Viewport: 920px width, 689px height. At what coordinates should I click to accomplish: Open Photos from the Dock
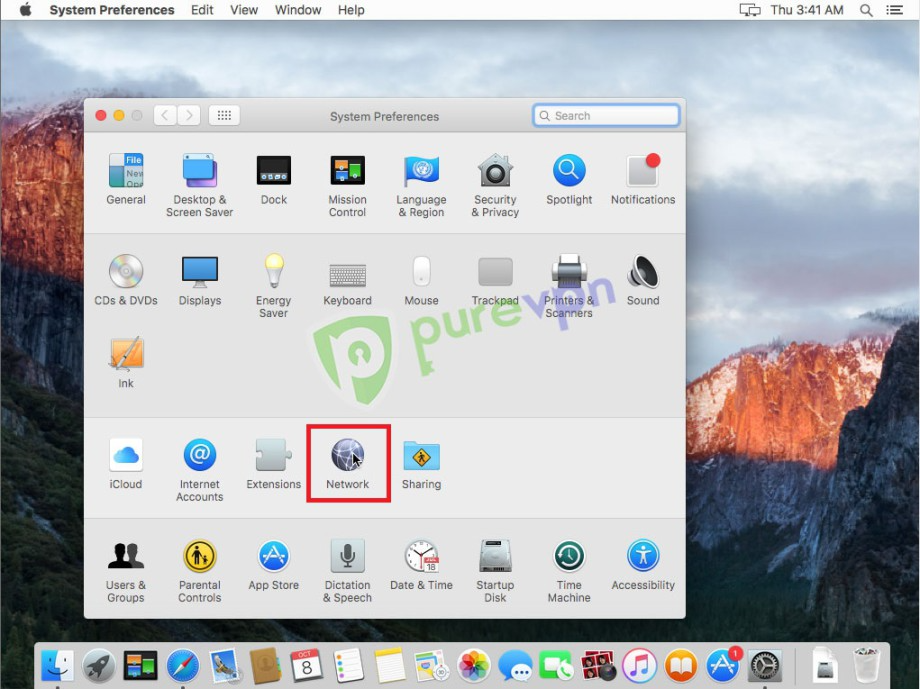click(473, 666)
